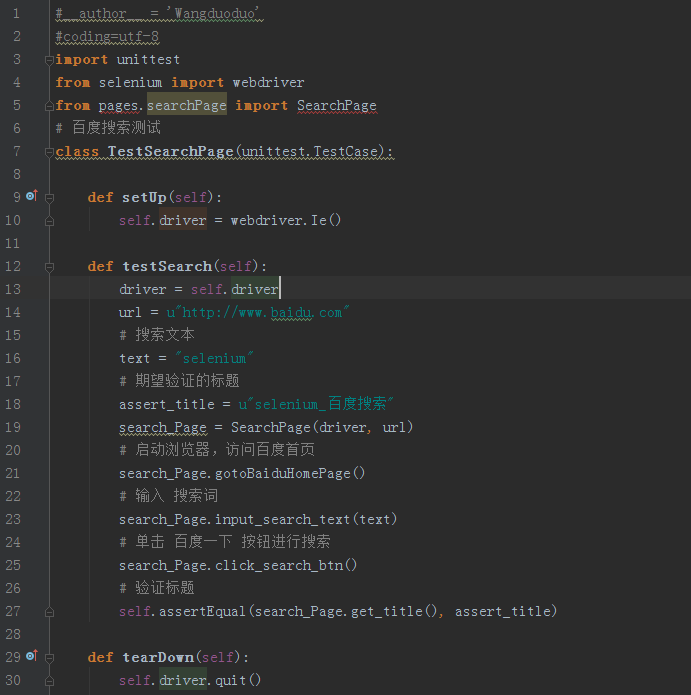The image size is (691, 695).
Task: Click 'gotoBaiduHomePage()' method call
Action: coord(290,474)
